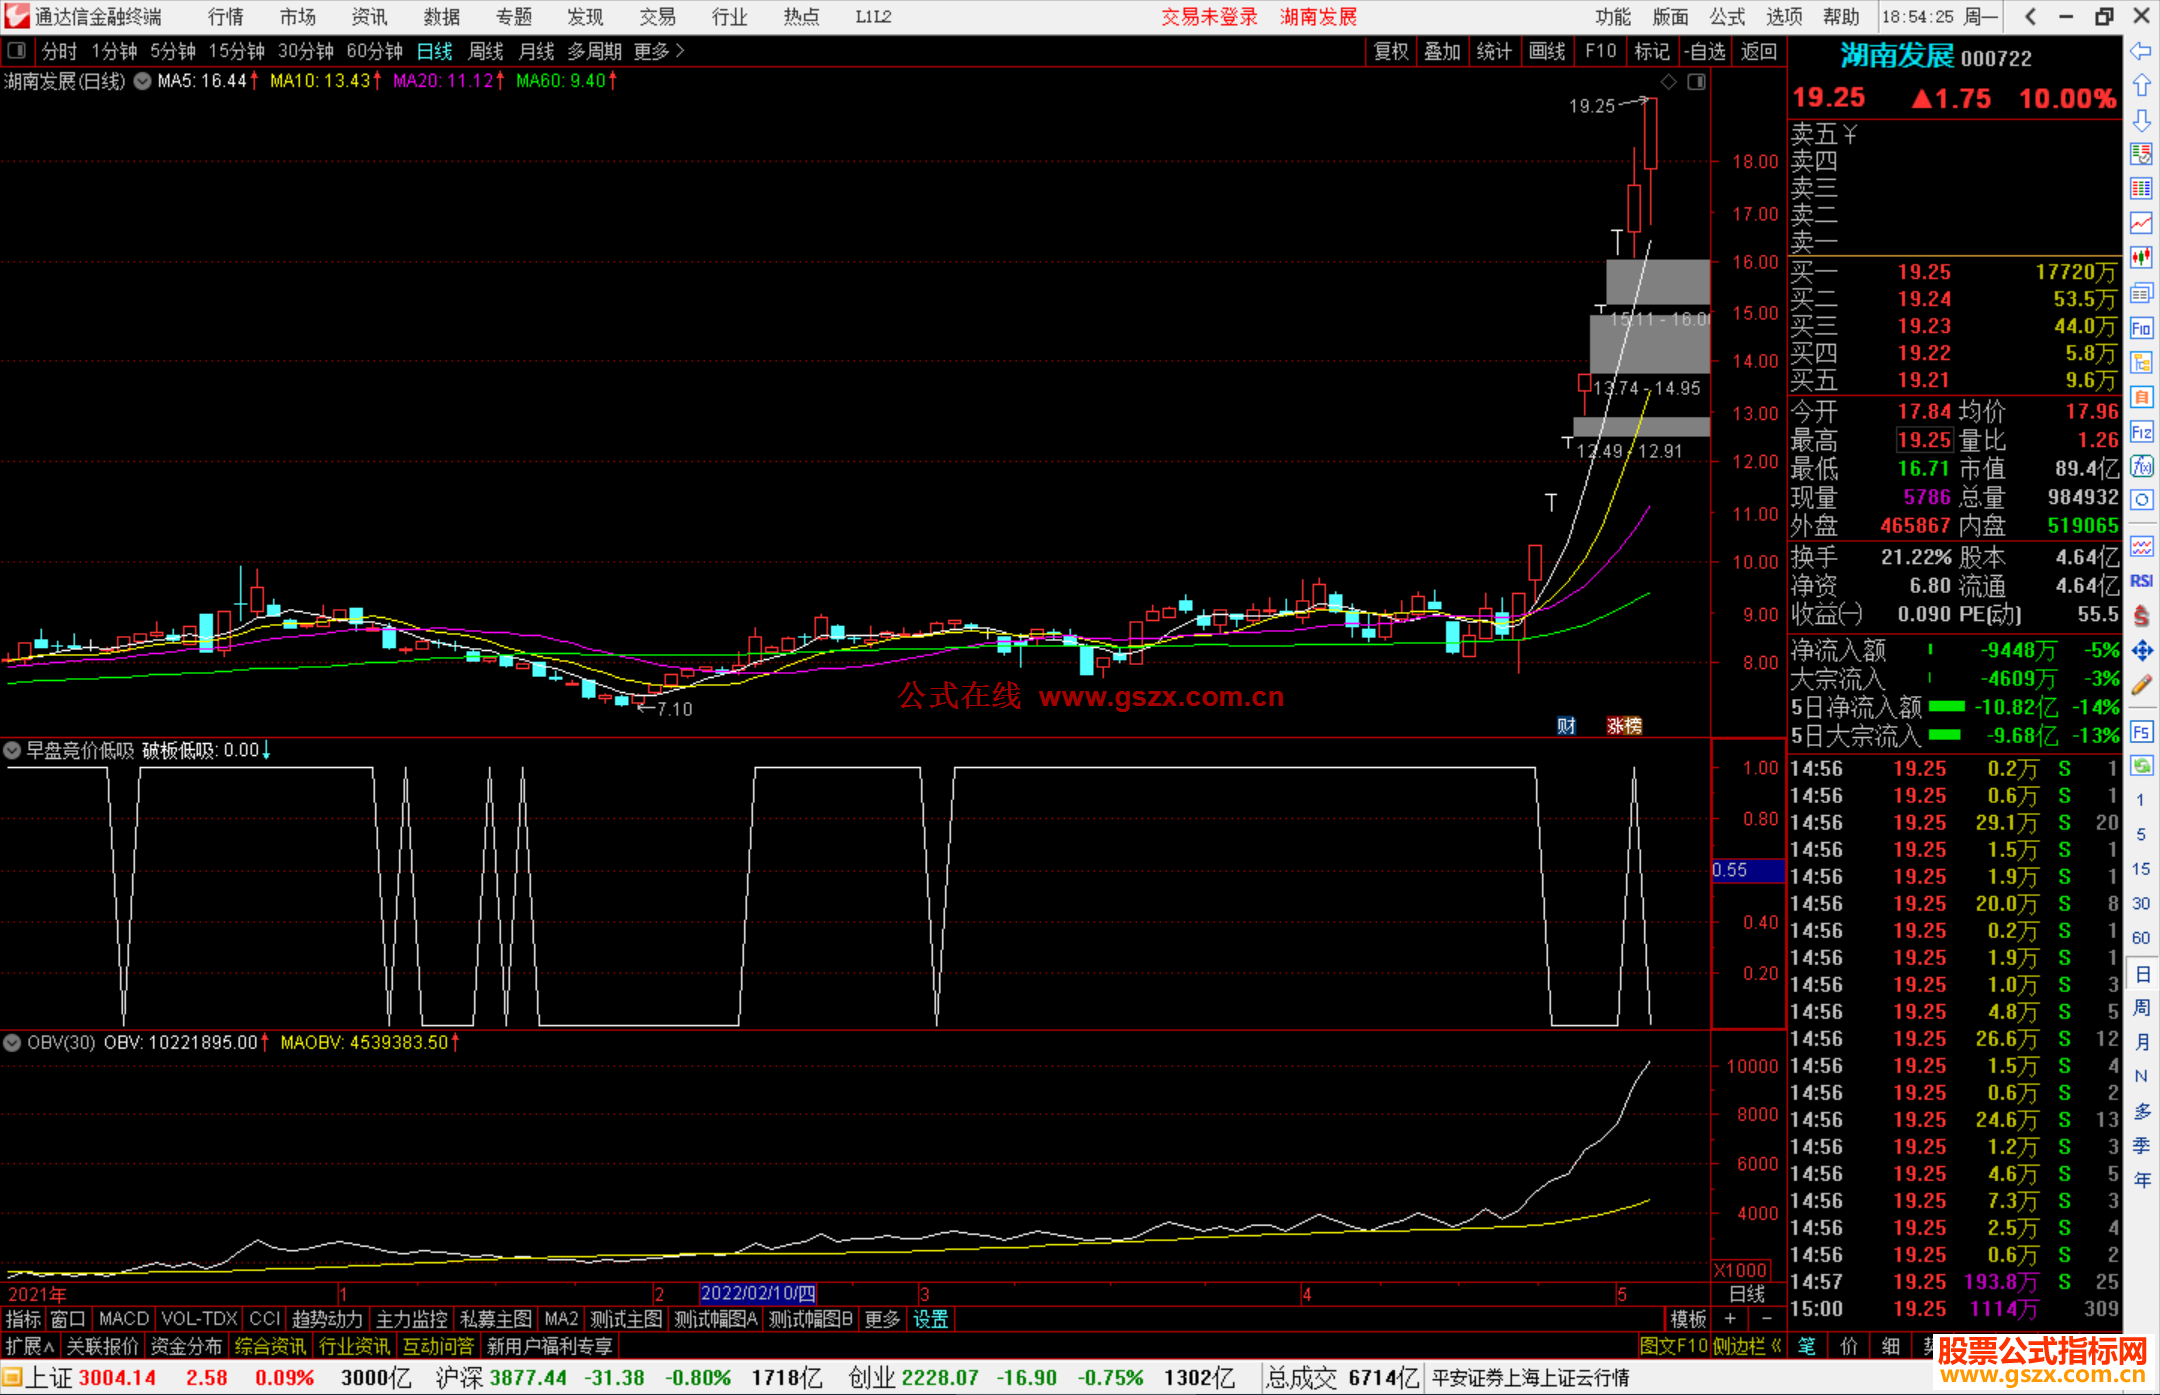Toggle the 早盘竞价低吸 indicator circle button
The height and width of the screenshot is (1395, 2160).
coord(12,750)
